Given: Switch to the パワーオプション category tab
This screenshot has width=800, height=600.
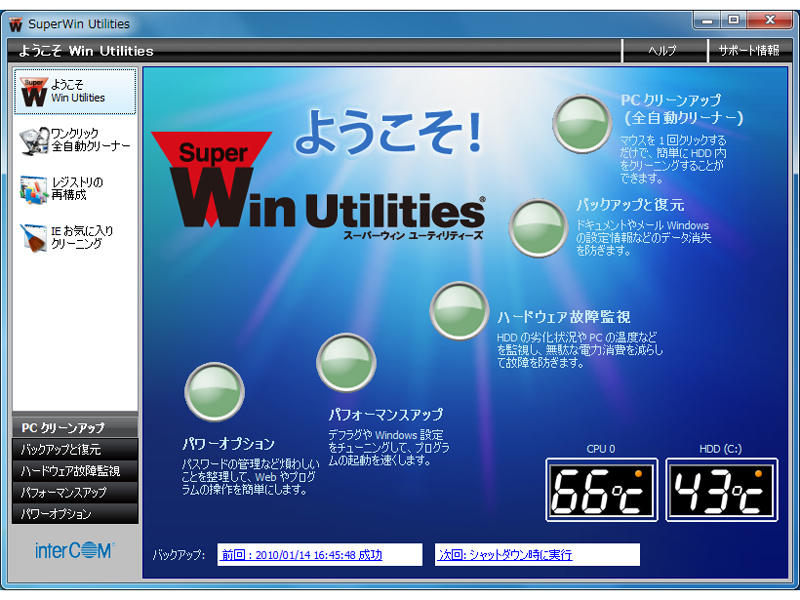Looking at the screenshot, I should [x=75, y=513].
